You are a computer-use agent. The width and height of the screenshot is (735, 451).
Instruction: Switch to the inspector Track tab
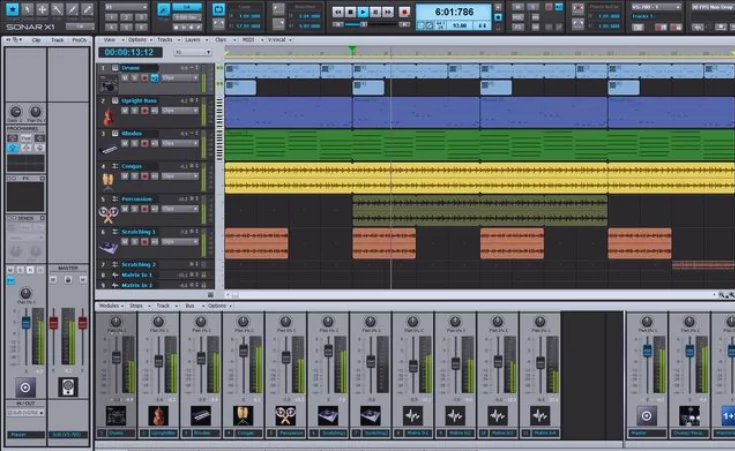[57, 40]
